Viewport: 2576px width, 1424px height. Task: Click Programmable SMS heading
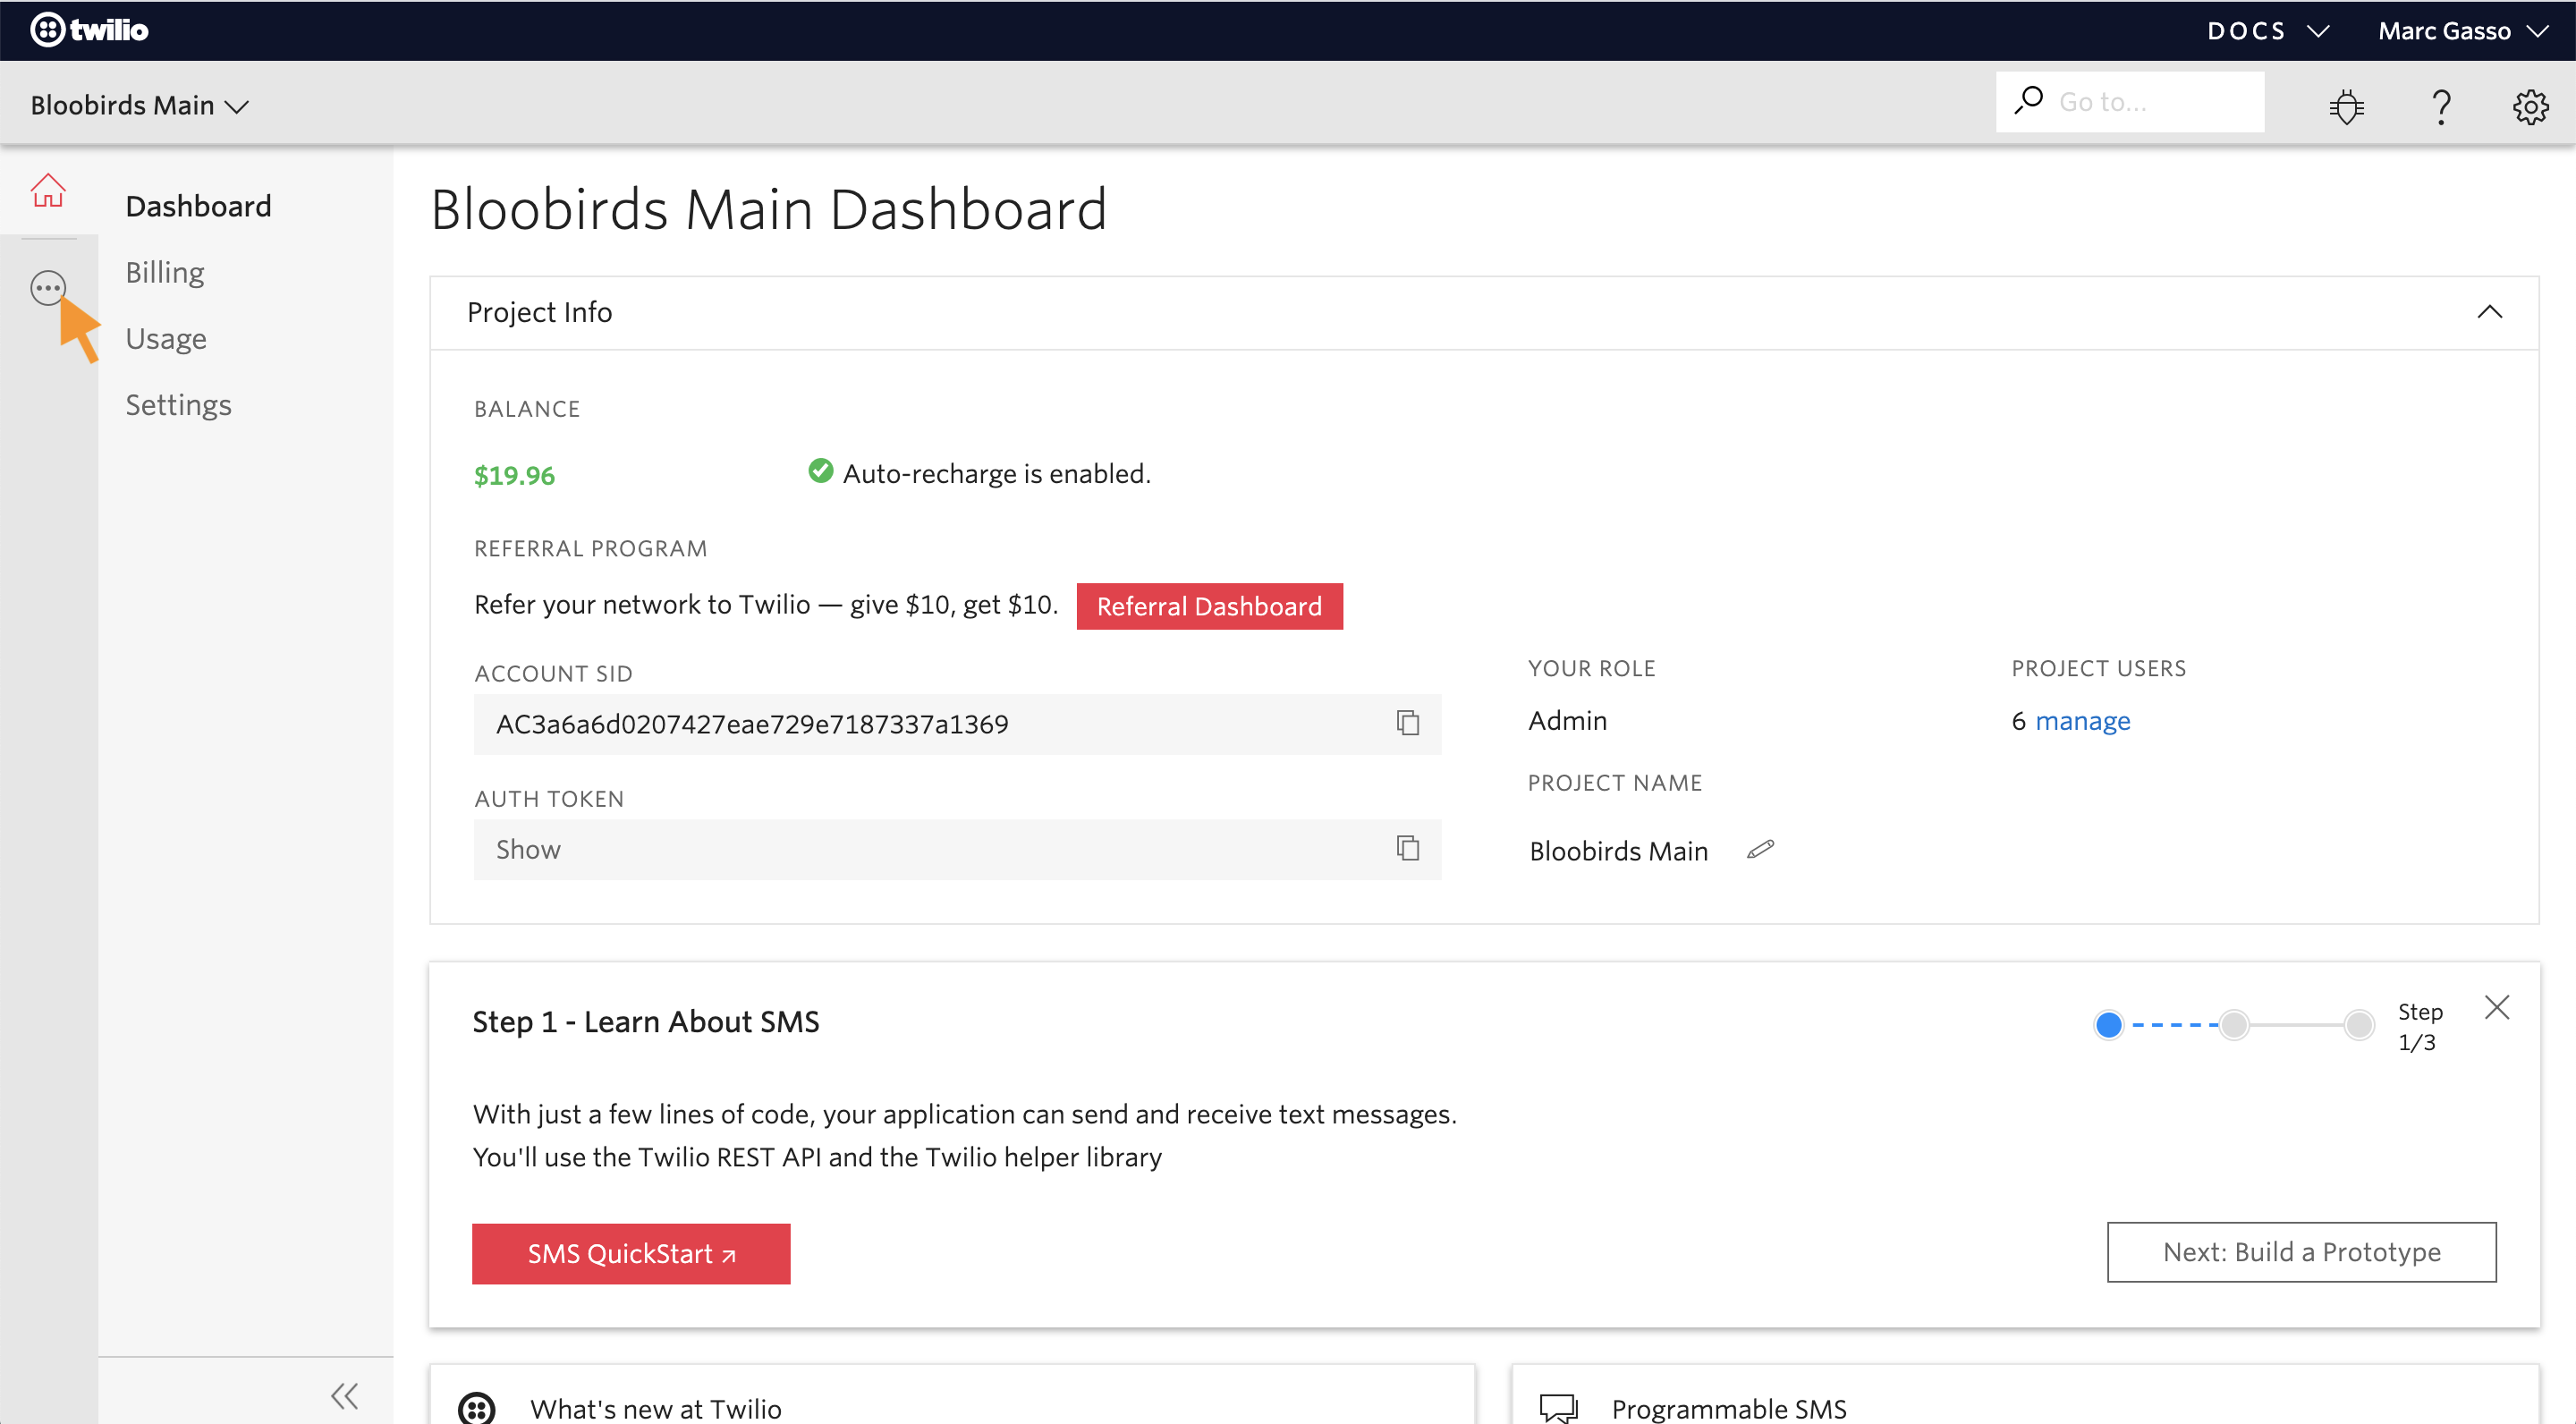tap(1729, 1408)
